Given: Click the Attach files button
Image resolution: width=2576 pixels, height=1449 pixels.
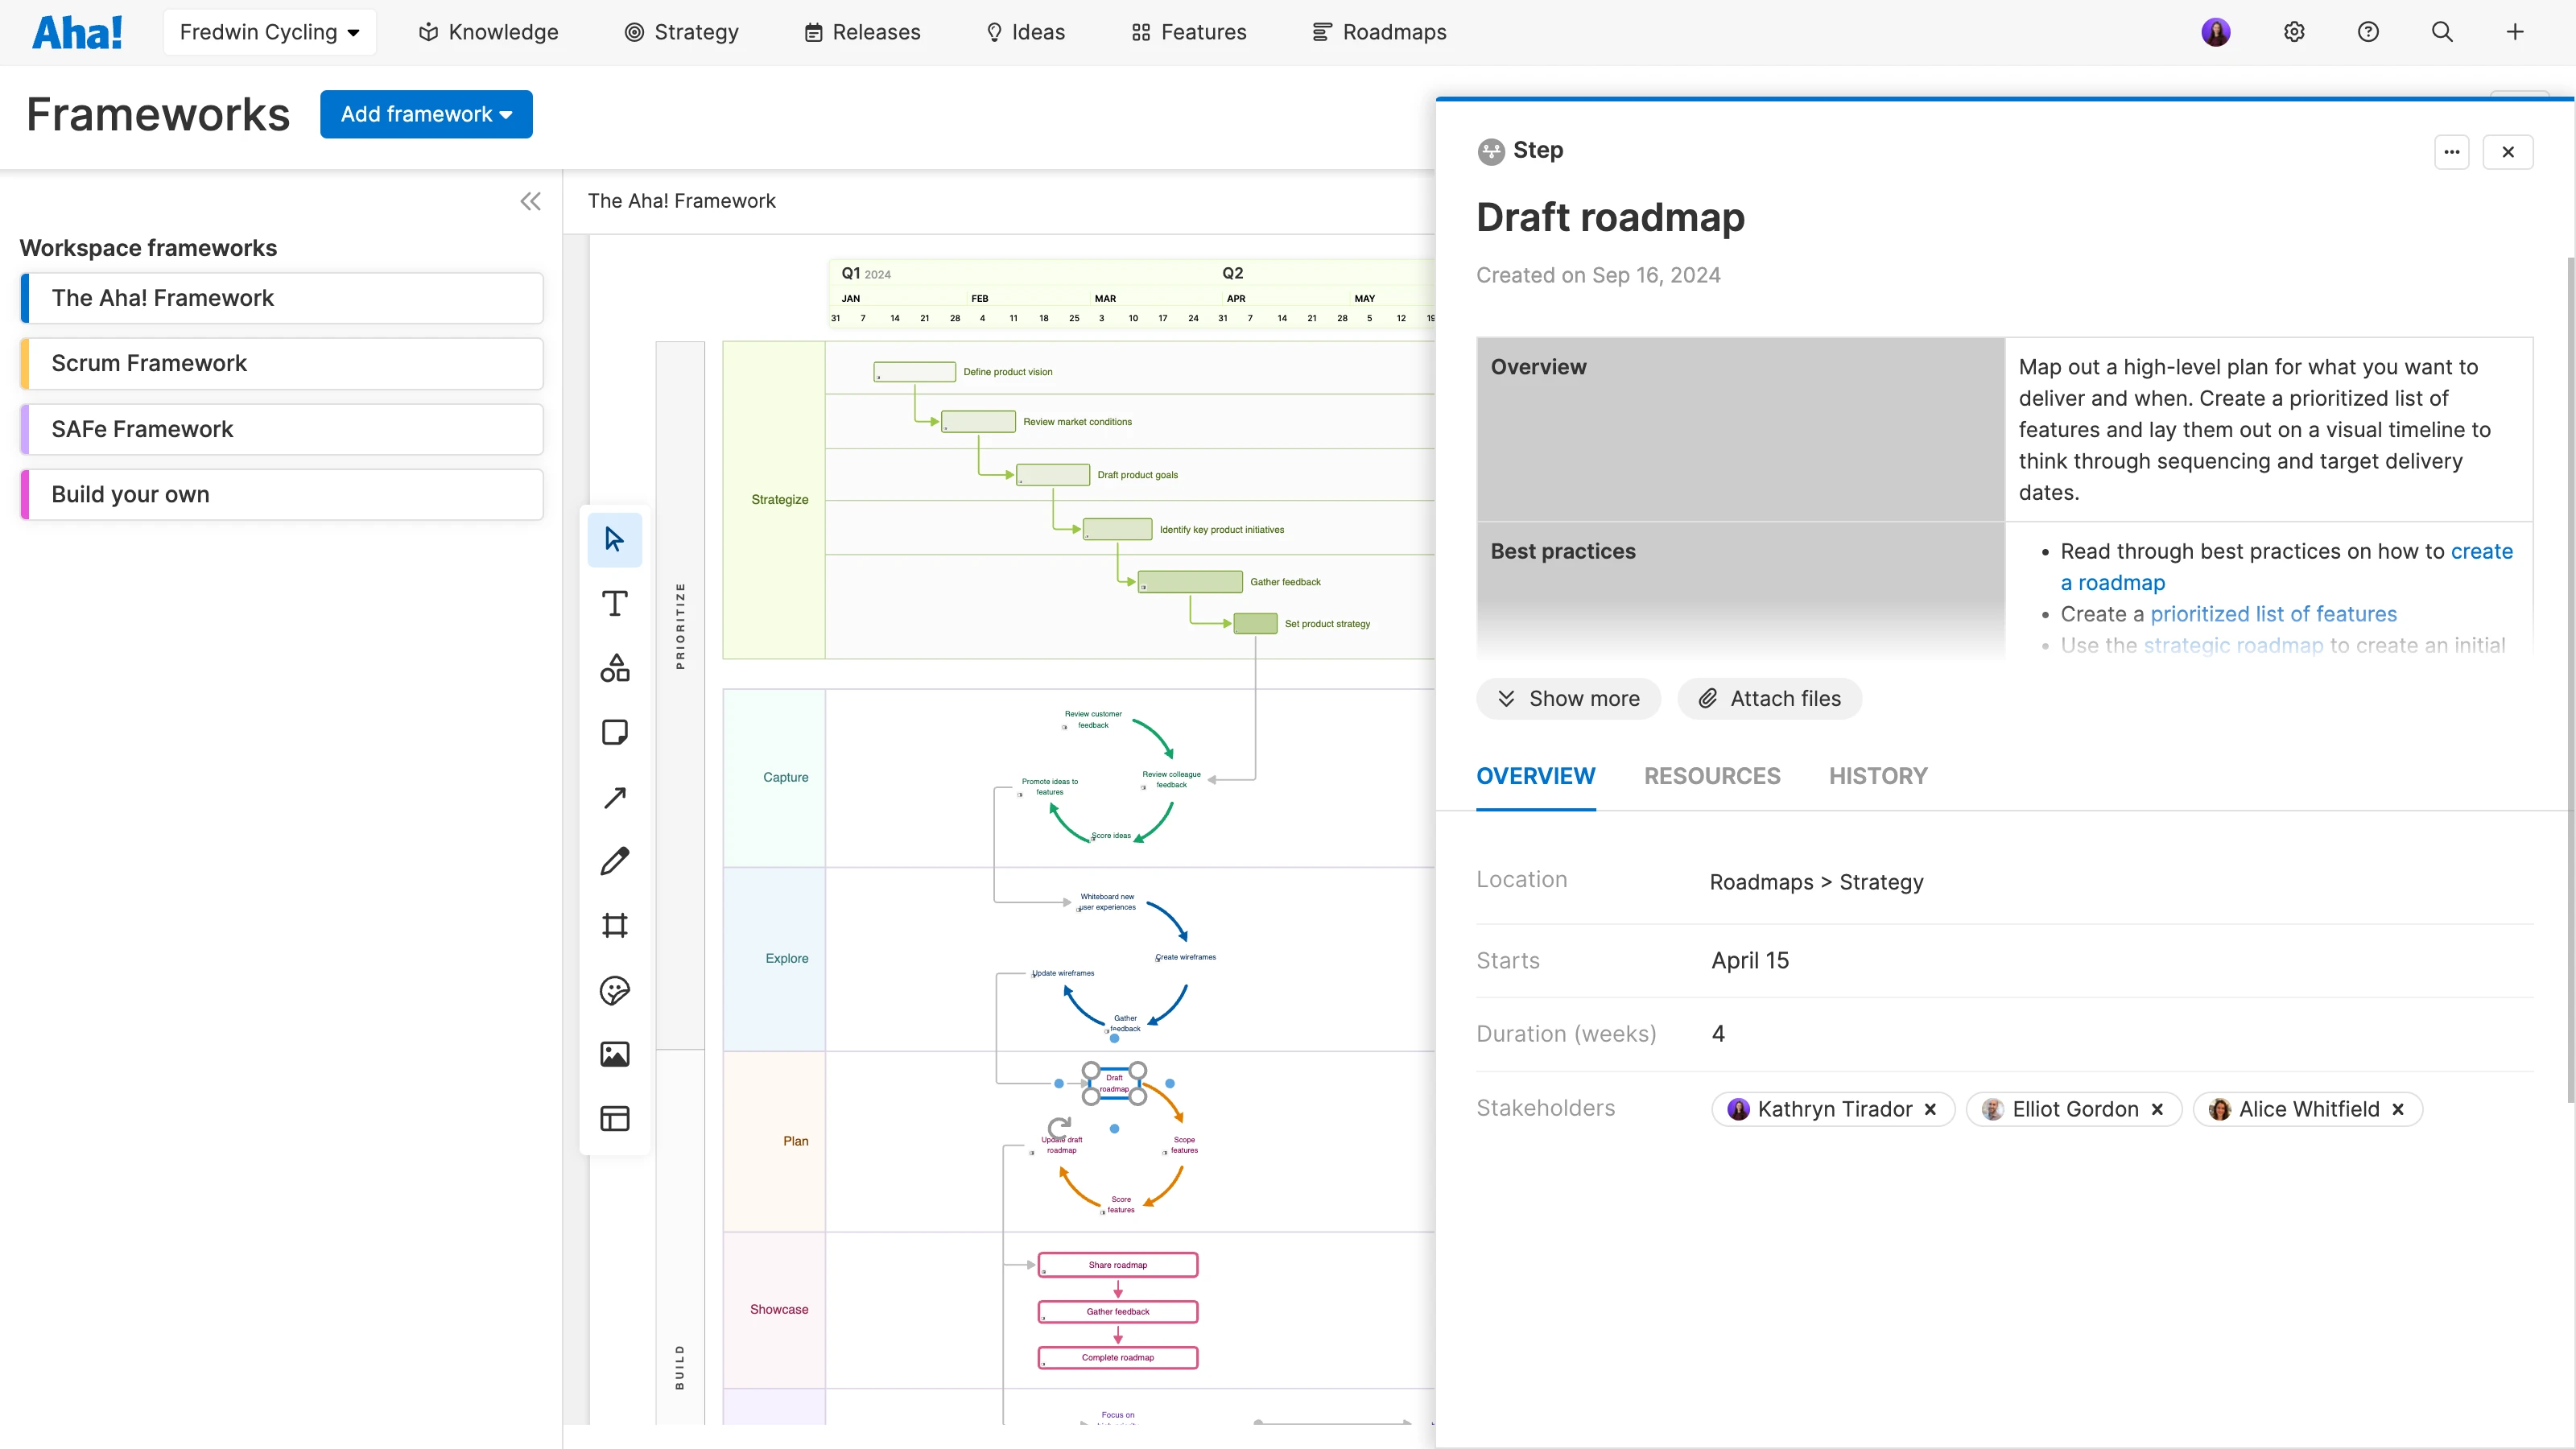Looking at the screenshot, I should pyautogui.click(x=1769, y=698).
